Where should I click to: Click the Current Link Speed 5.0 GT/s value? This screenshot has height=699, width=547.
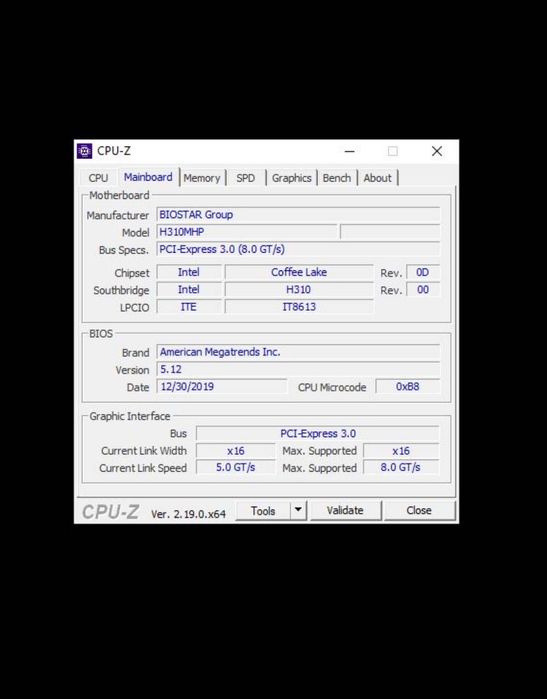[x=236, y=467]
